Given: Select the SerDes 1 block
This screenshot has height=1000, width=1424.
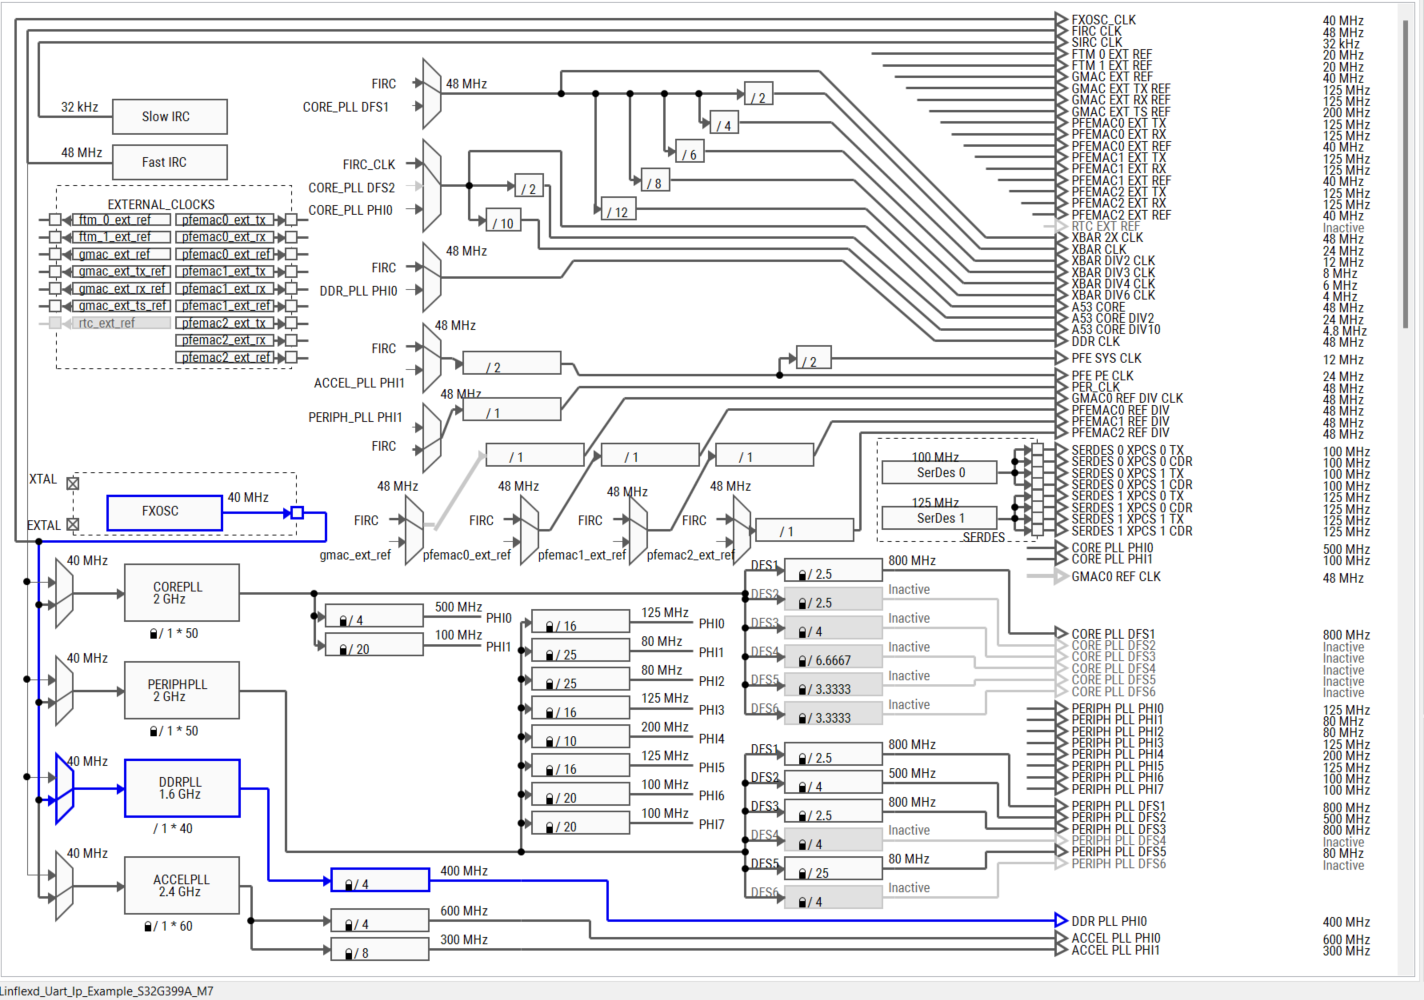Looking at the screenshot, I should [x=939, y=518].
